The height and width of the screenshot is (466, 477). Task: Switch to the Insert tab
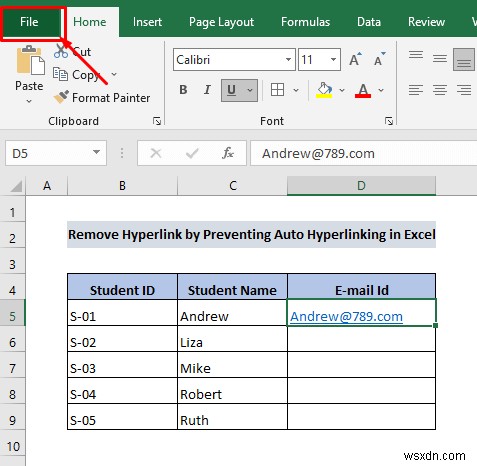click(147, 22)
